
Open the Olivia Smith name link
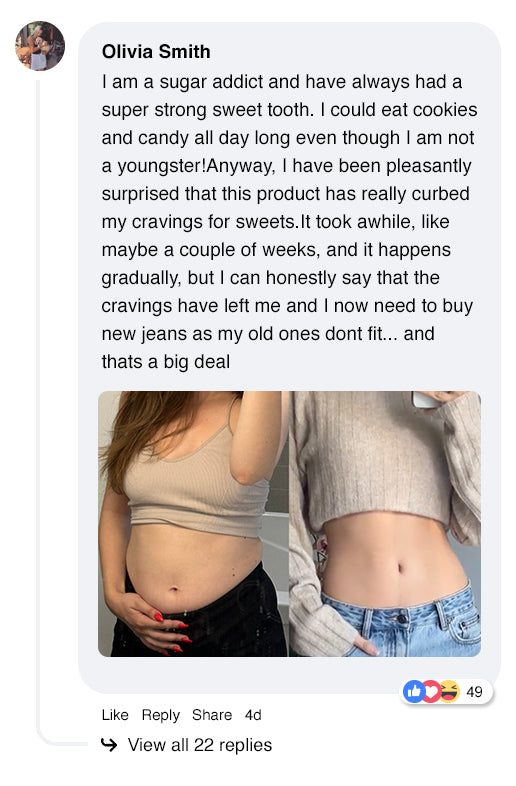[x=156, y=52]
